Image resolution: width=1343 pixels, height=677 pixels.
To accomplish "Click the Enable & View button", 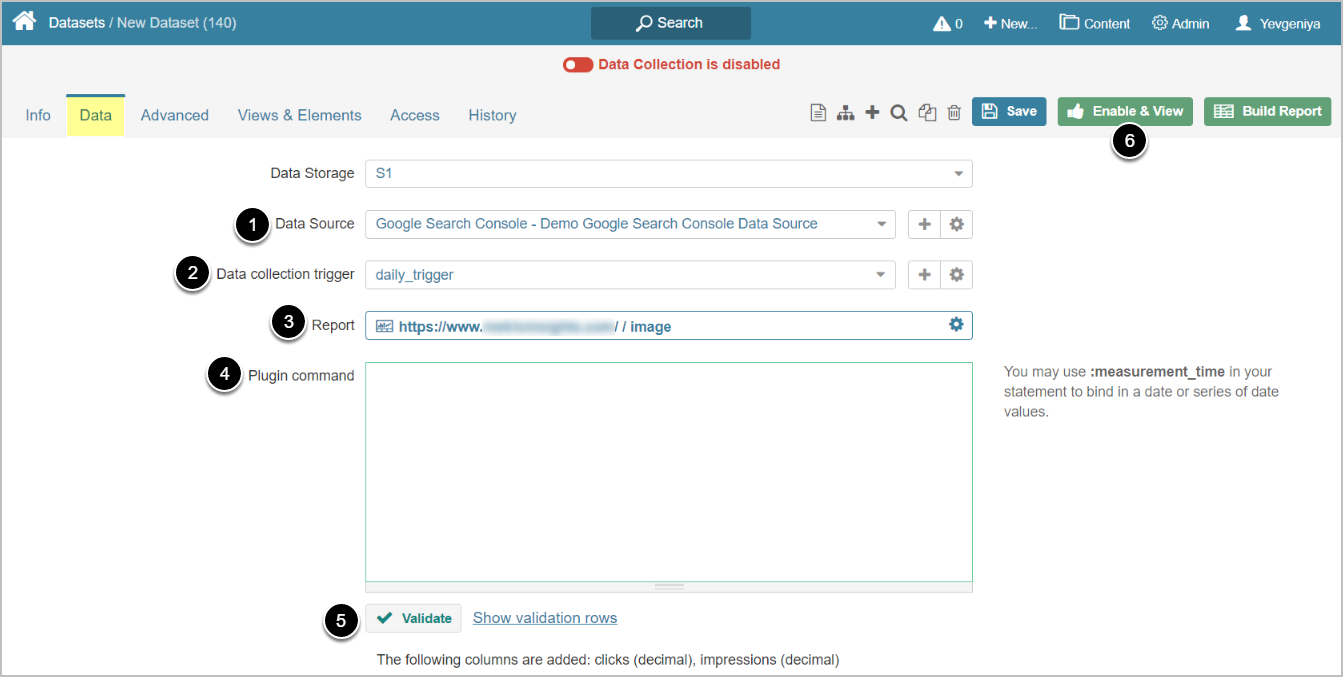I will coord(1125,111).
